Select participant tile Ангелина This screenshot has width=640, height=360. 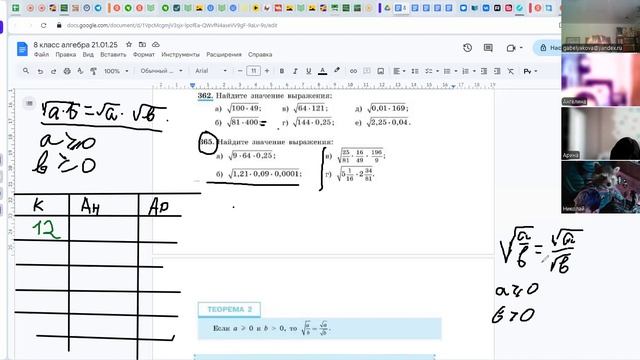pos(600,80)
